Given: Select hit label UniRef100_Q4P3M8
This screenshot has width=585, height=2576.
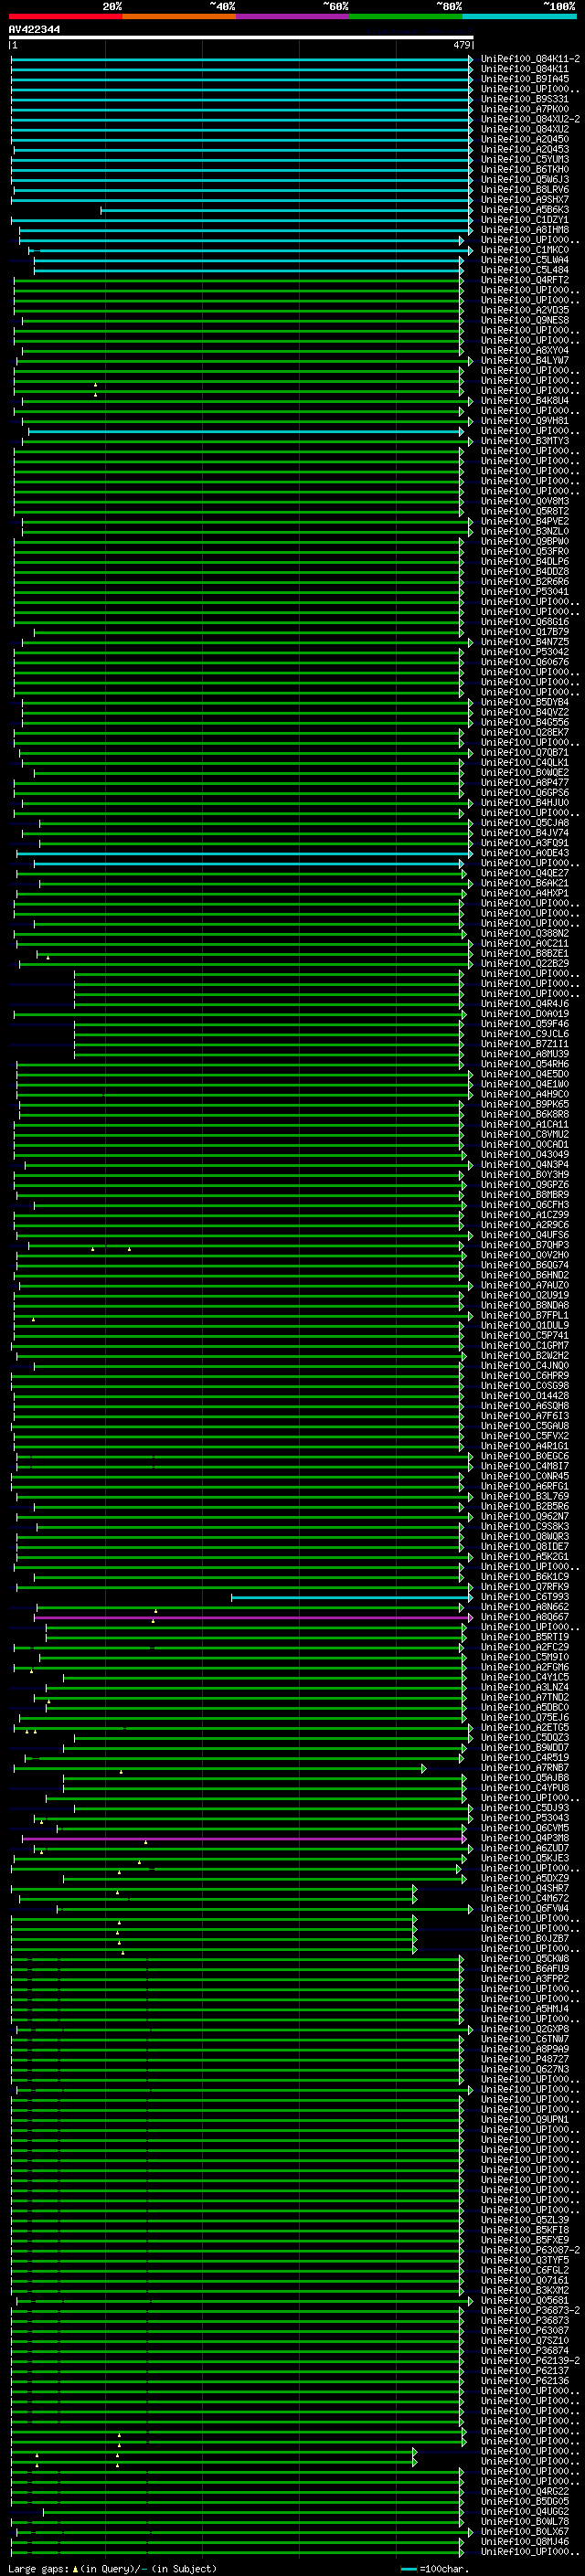Looking at the screenshot, I should tap(525, 1837).
